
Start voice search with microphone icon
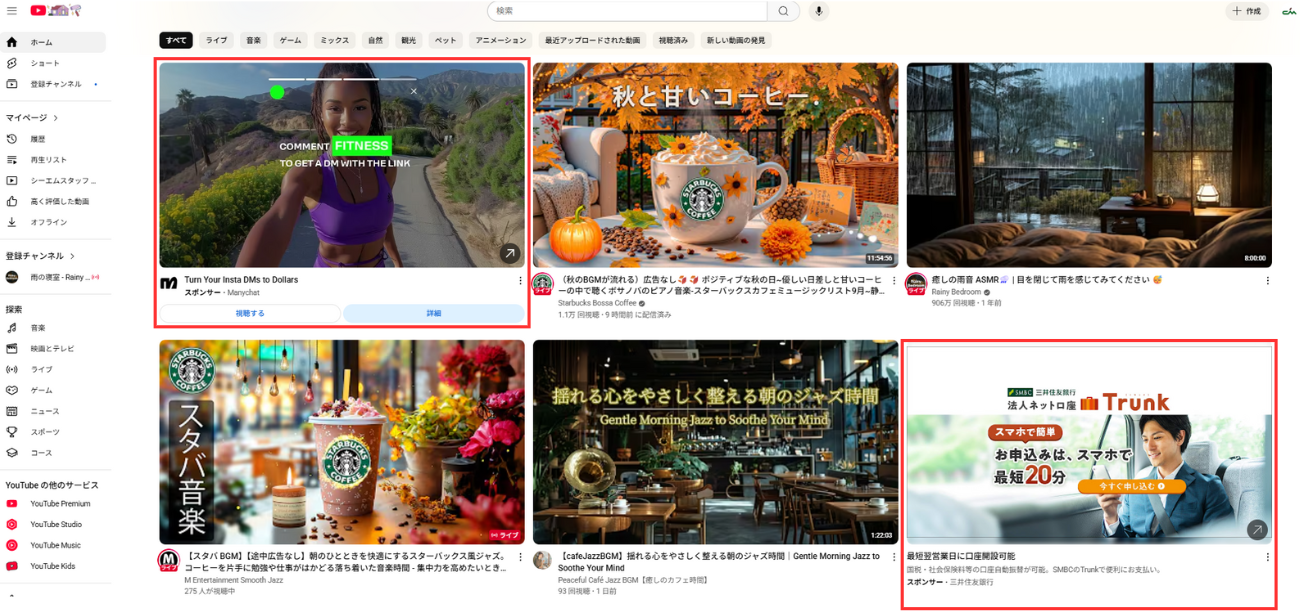click(819, 11)
